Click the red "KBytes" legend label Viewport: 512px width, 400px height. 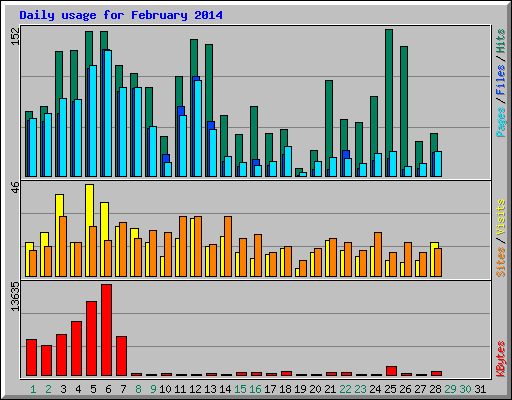tap(501, 359)
